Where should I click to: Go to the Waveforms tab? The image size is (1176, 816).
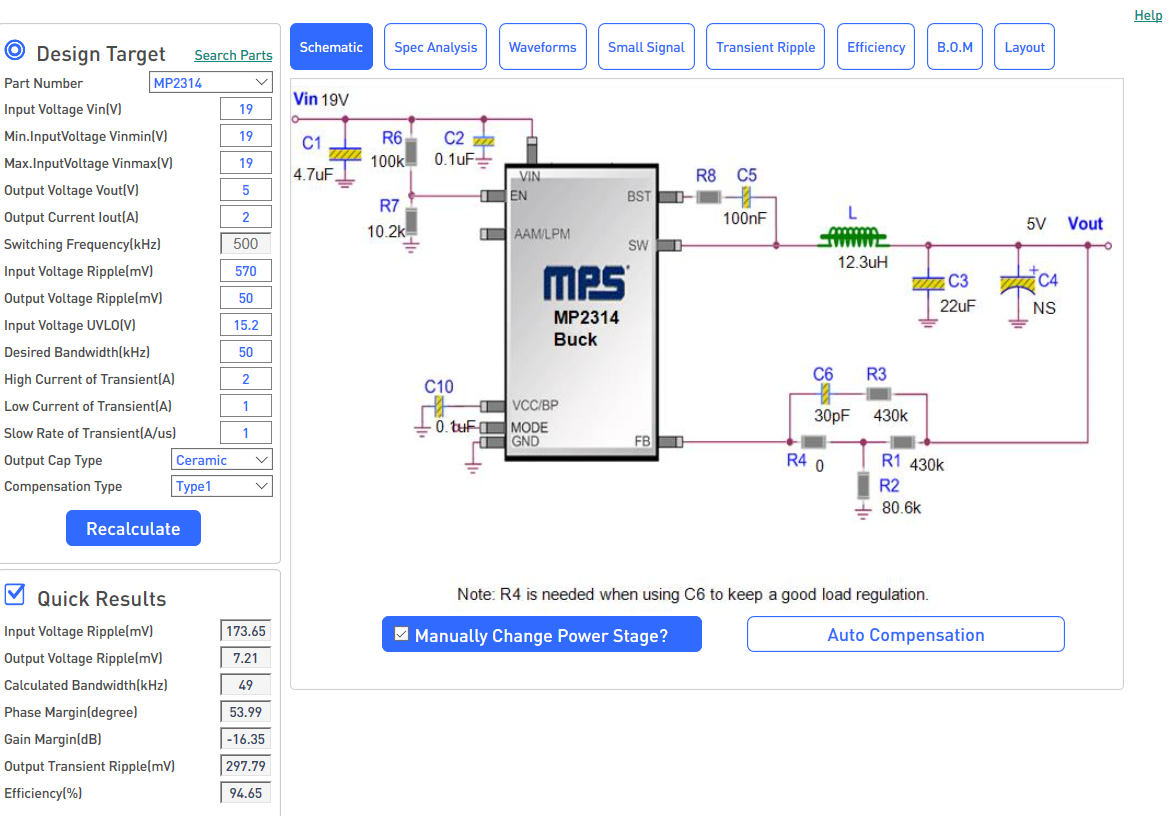[543, 46]
